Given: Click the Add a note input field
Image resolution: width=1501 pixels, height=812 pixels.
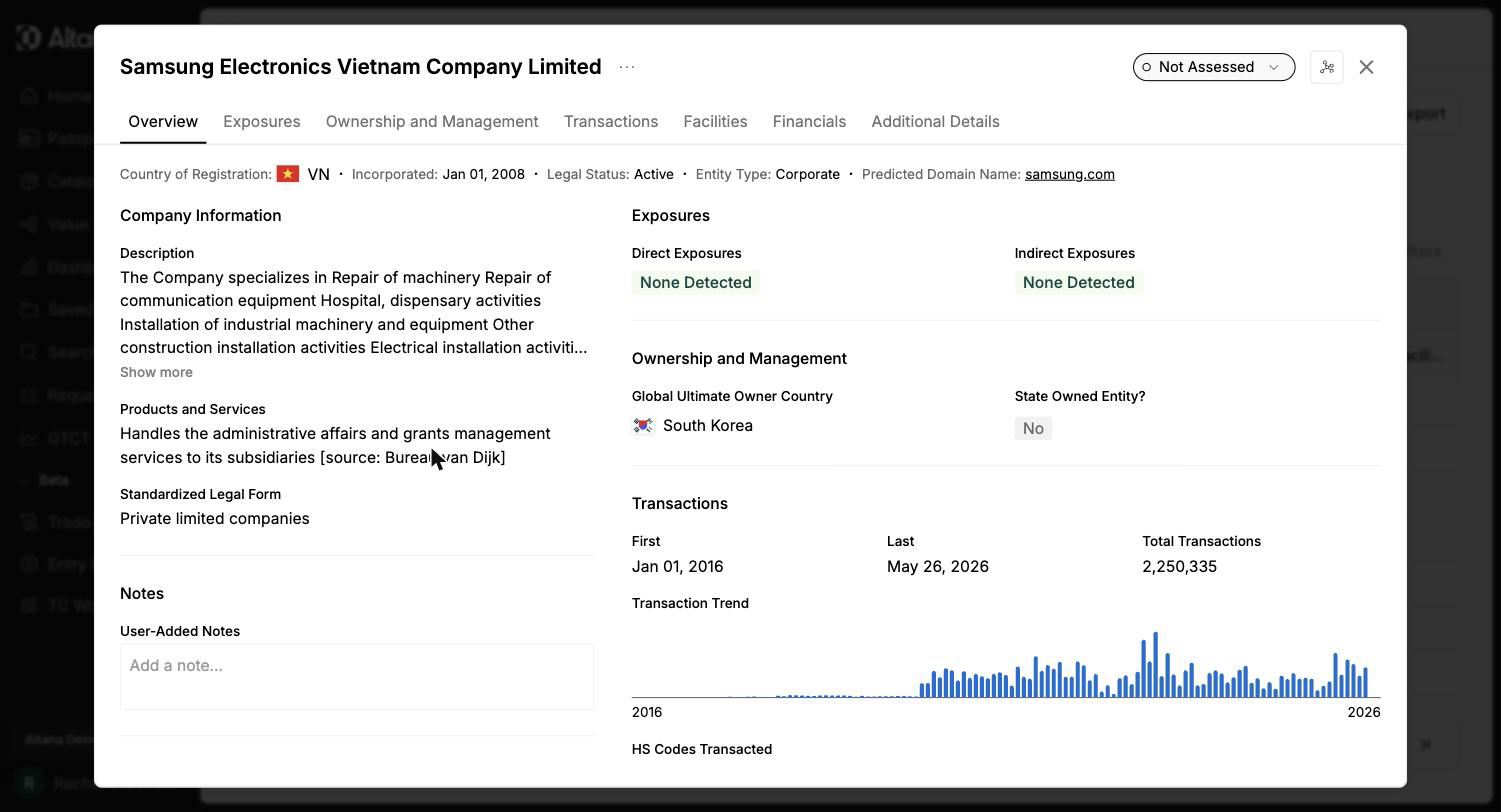Looking at the screenshot, I should [357, 677].
